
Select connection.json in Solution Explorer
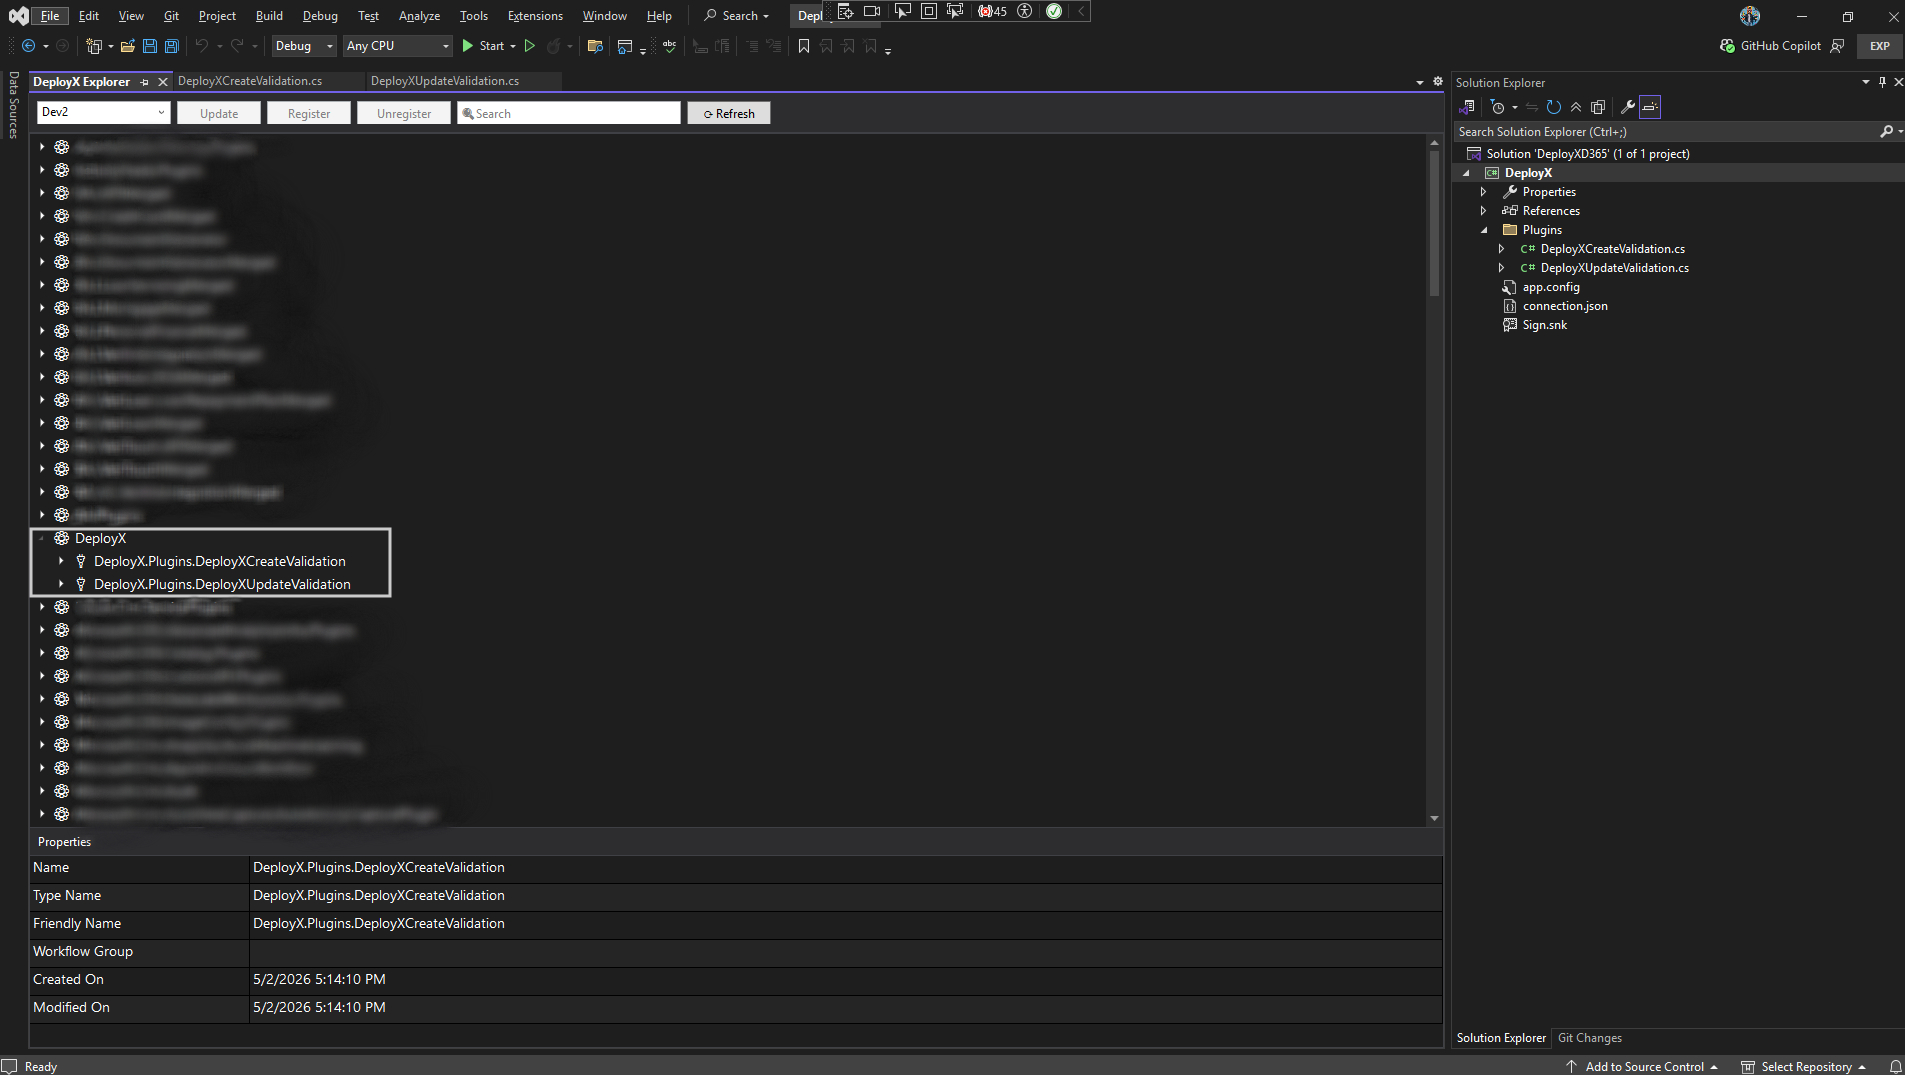[1565, 306]
